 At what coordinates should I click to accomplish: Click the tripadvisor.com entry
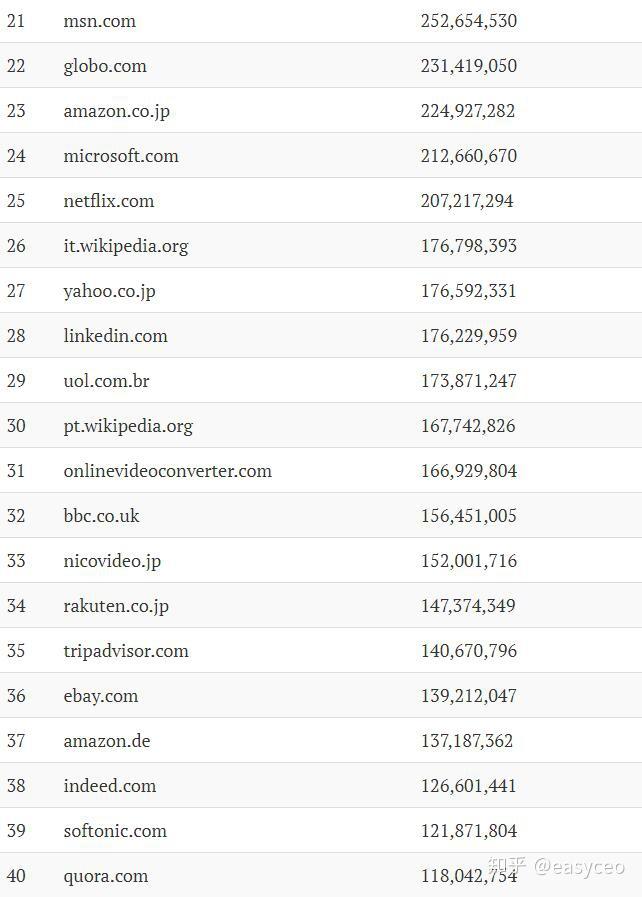click(x=126, y=651)
